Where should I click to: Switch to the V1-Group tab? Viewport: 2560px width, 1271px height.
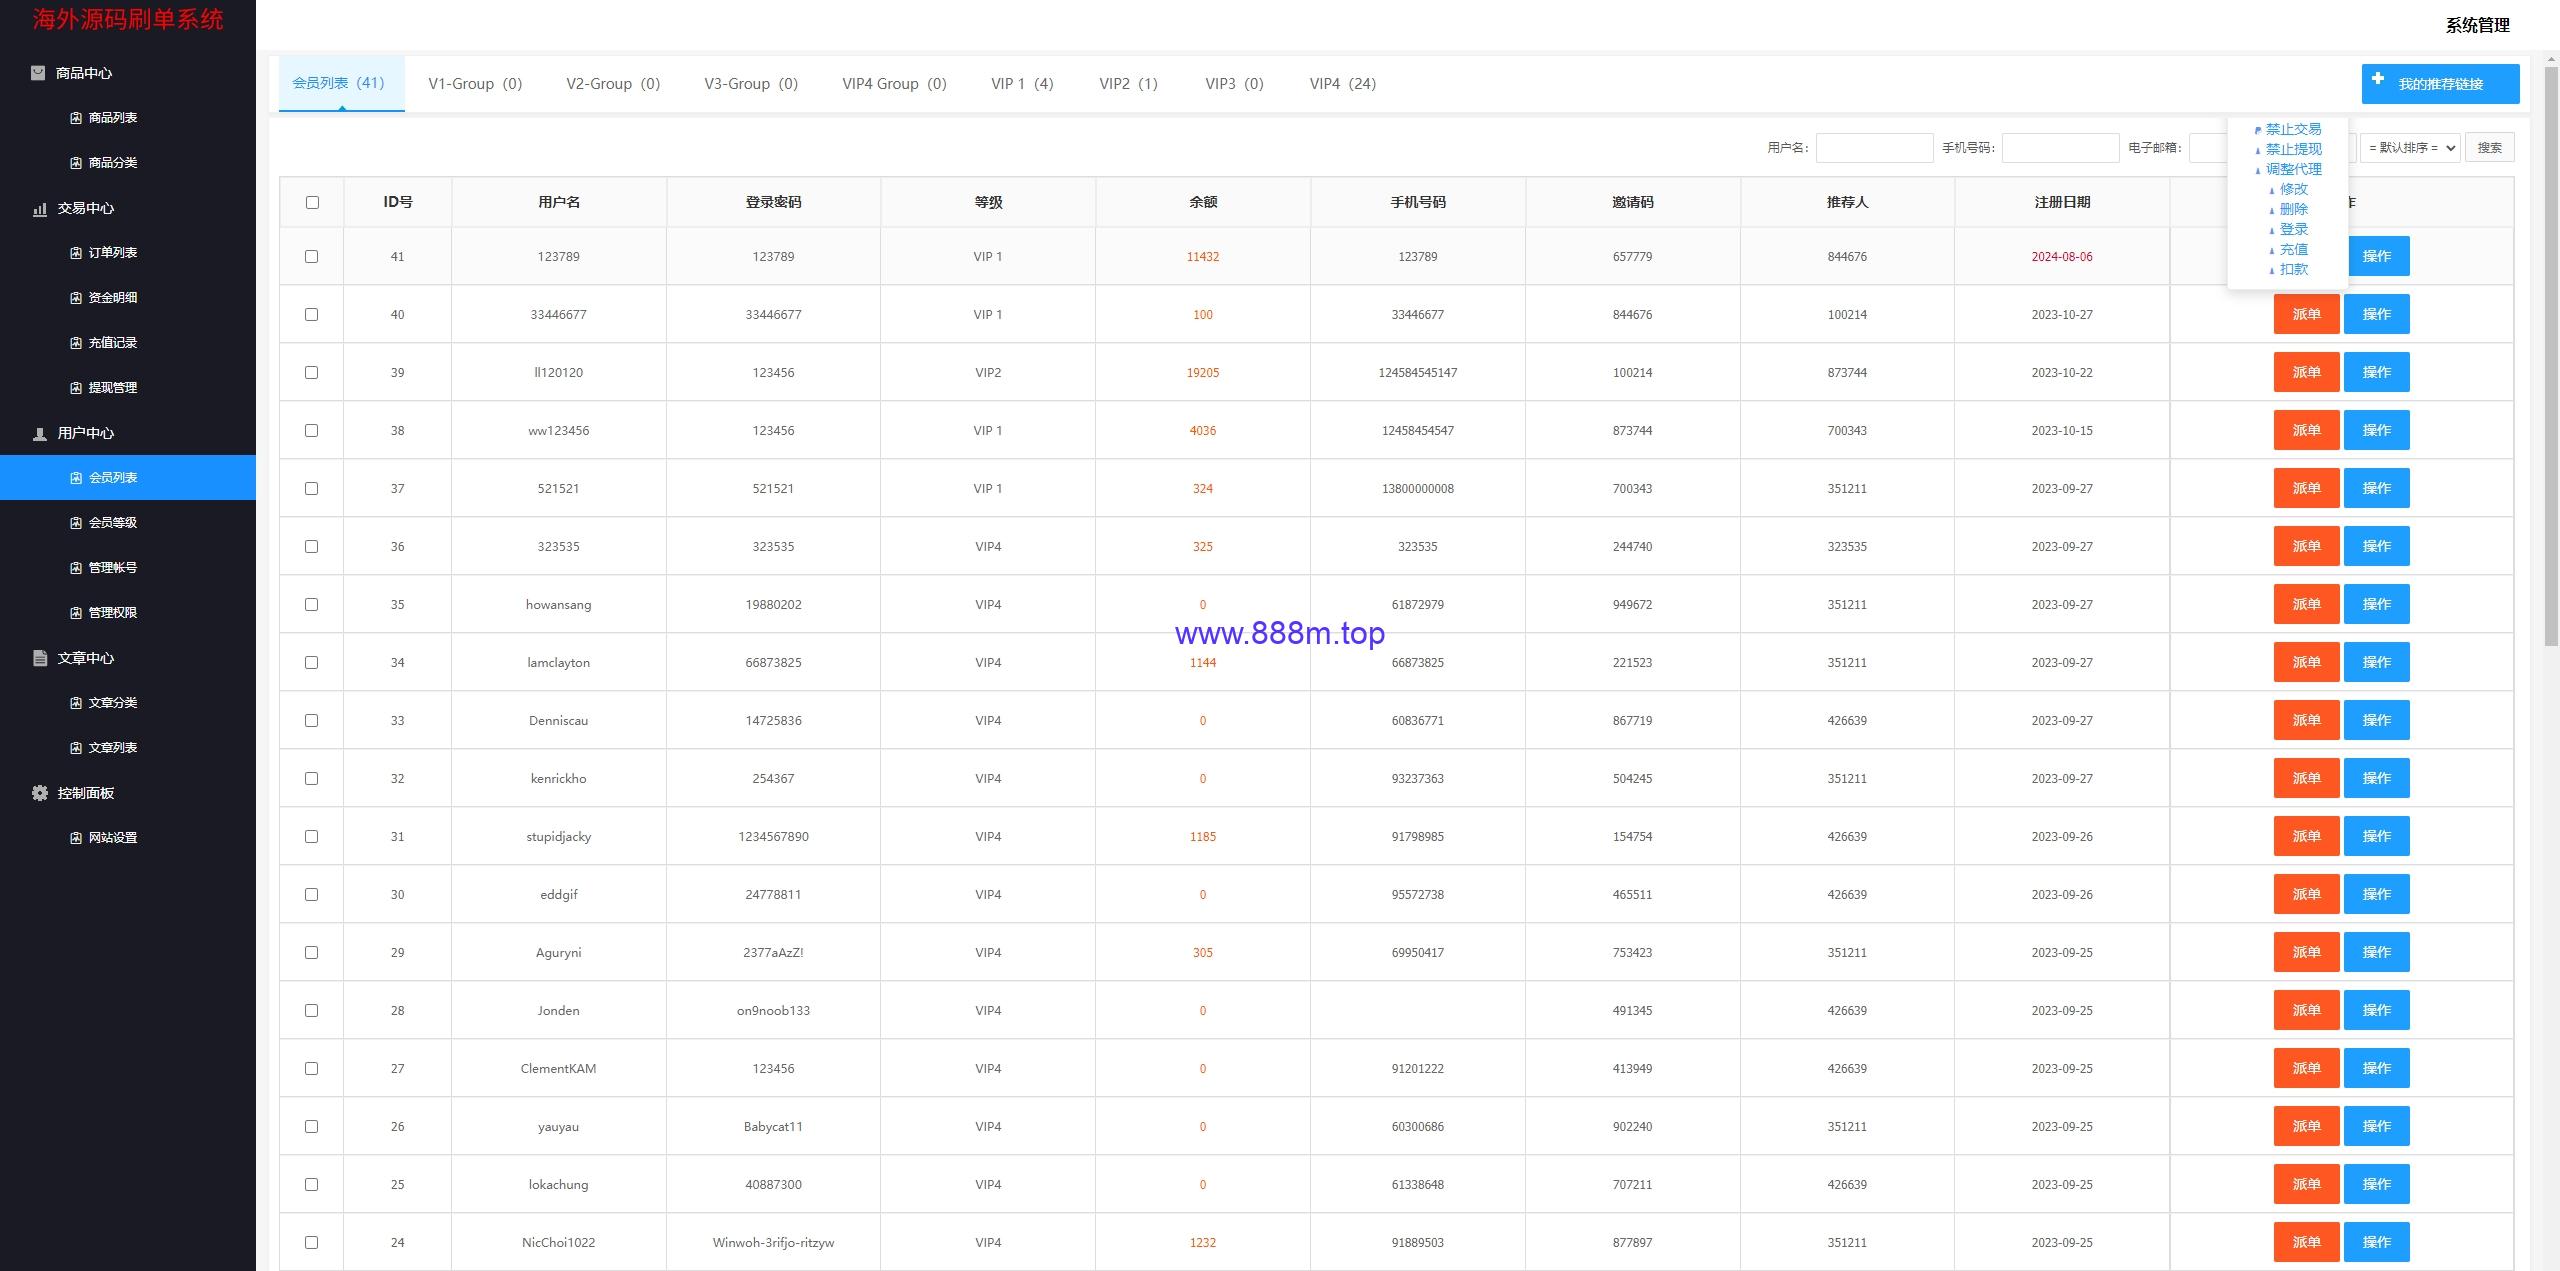[x=475, y=84]
